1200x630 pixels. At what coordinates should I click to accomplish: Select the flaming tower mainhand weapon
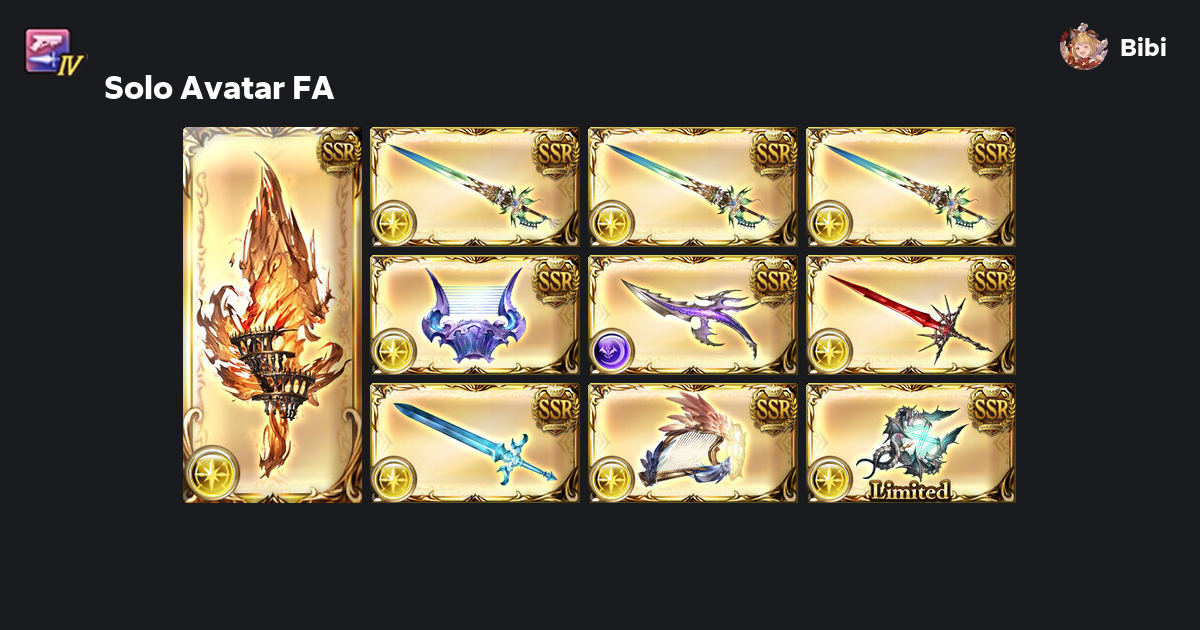[272, 315]
